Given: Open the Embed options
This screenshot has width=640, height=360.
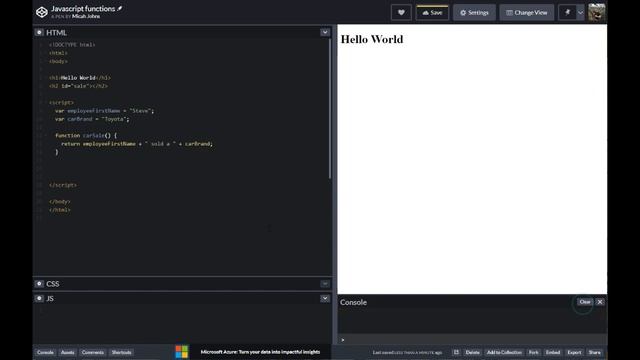Looking at the screenshot, I should 553,352.
